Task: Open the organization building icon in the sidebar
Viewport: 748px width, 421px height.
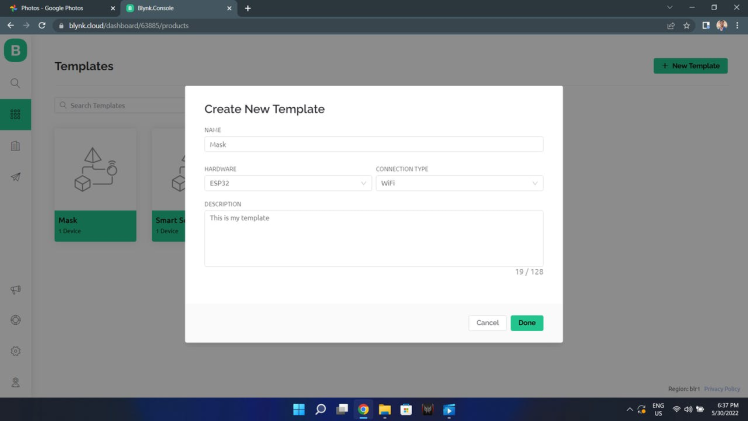Action: tap(15, 146)
